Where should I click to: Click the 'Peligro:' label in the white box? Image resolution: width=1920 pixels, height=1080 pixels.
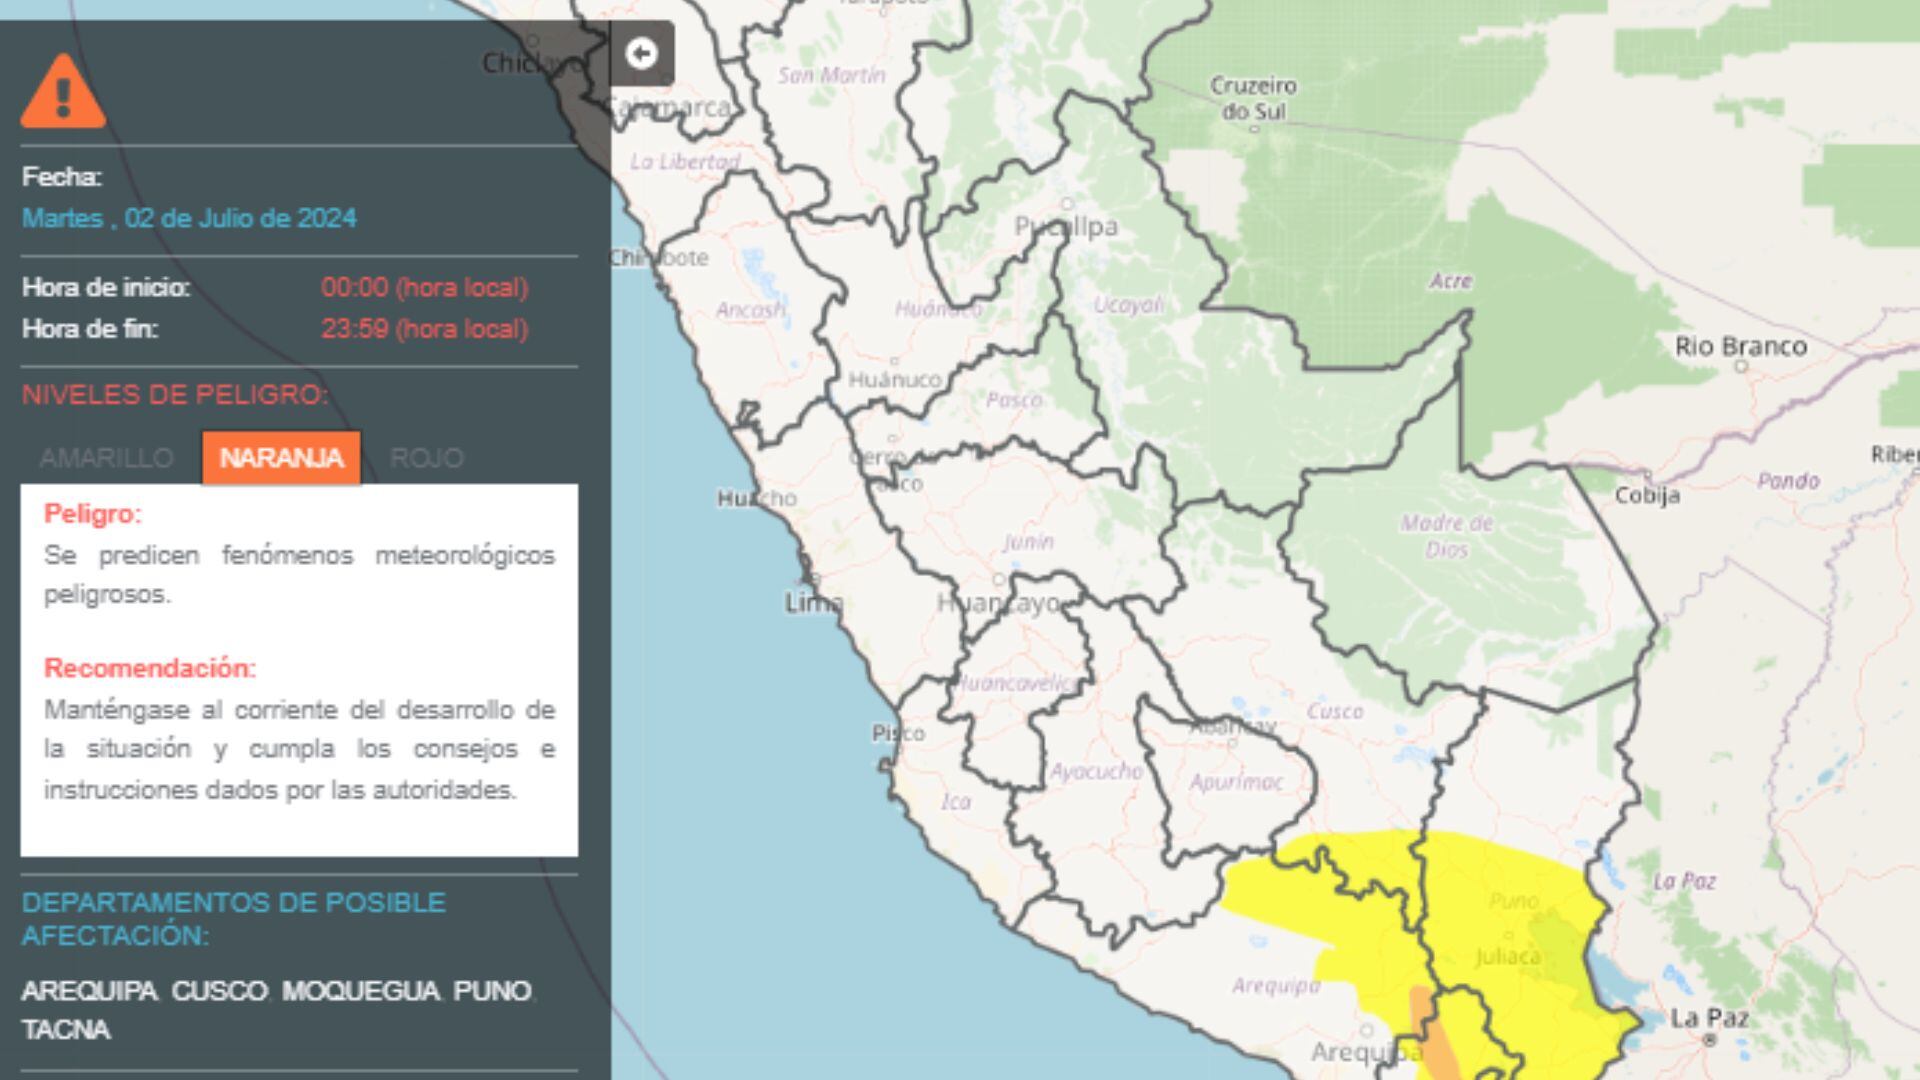tap(93, 514)
